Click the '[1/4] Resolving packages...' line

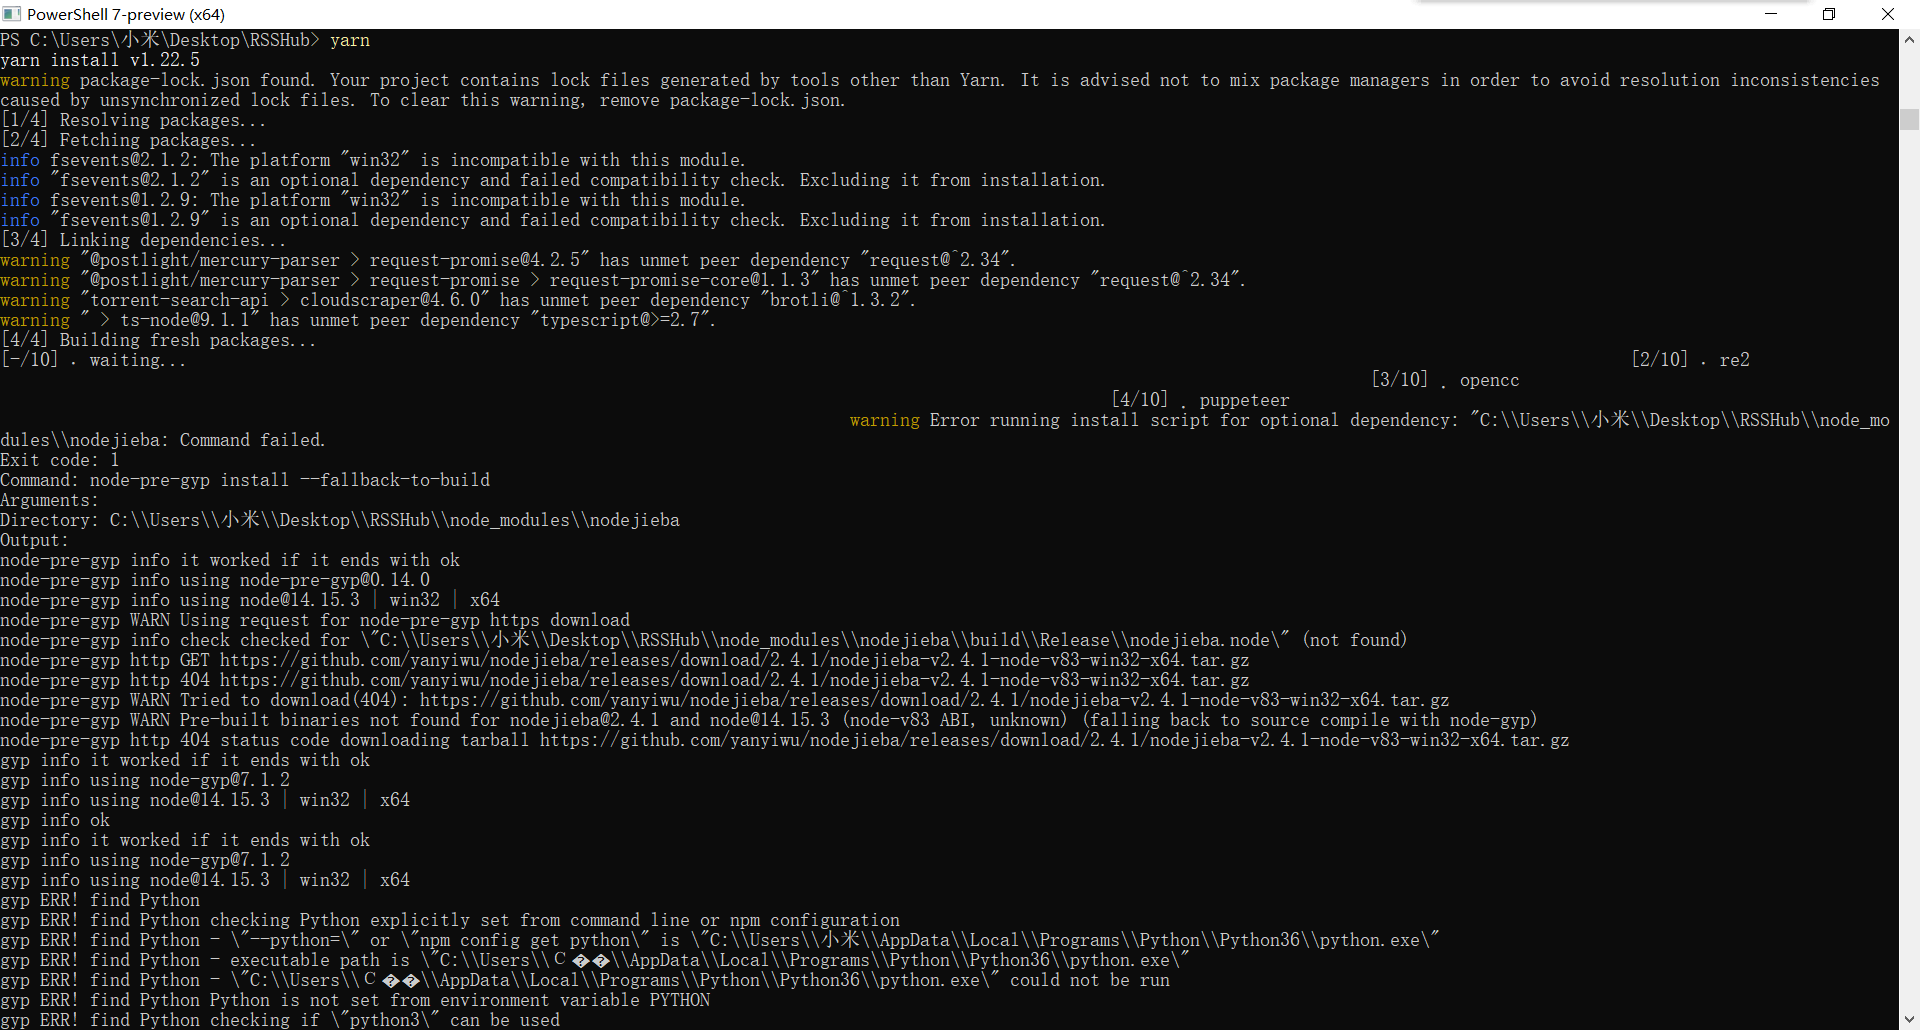pos(133,120)
